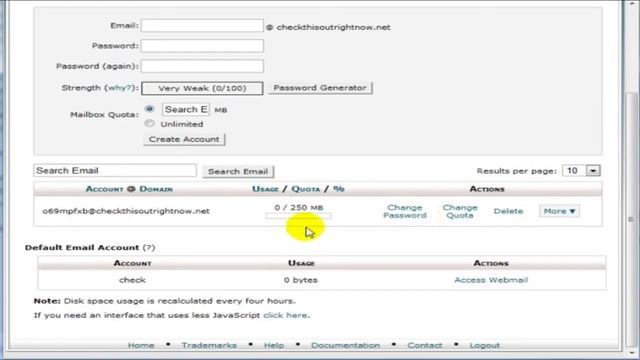
Task: Click o69mpfxb@checkthisoutrightnow.net account text
Action: click(126, 211)
